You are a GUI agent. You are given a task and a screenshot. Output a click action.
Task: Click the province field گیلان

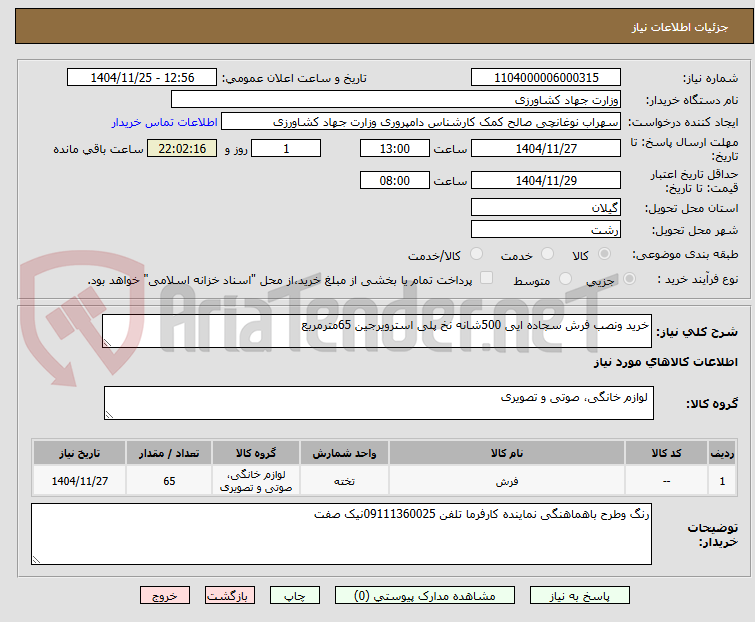[546, 207]
